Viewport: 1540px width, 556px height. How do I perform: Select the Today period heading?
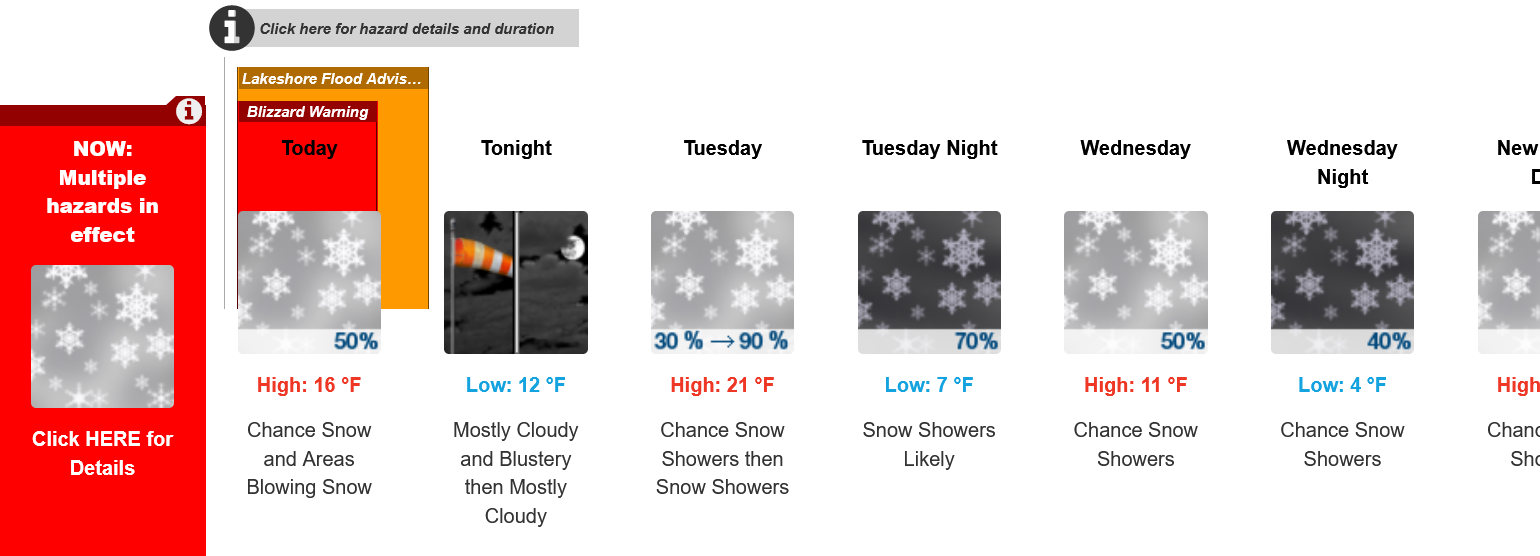309,148
